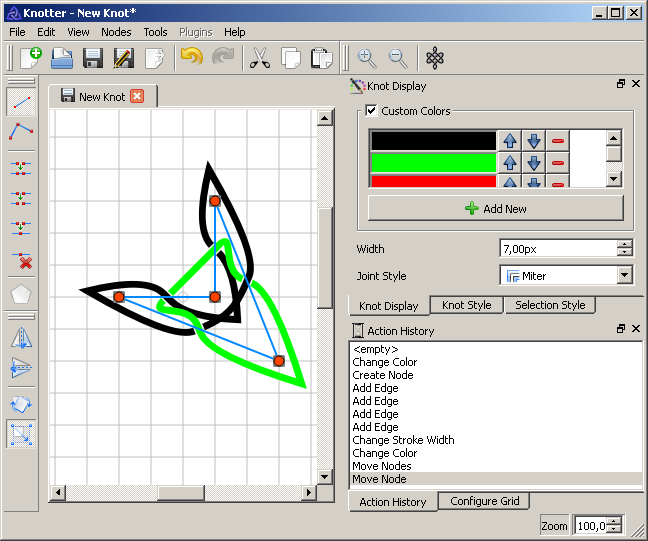Click the black color swatch
The width and height of the screenshot is (648, 541).
433,141
